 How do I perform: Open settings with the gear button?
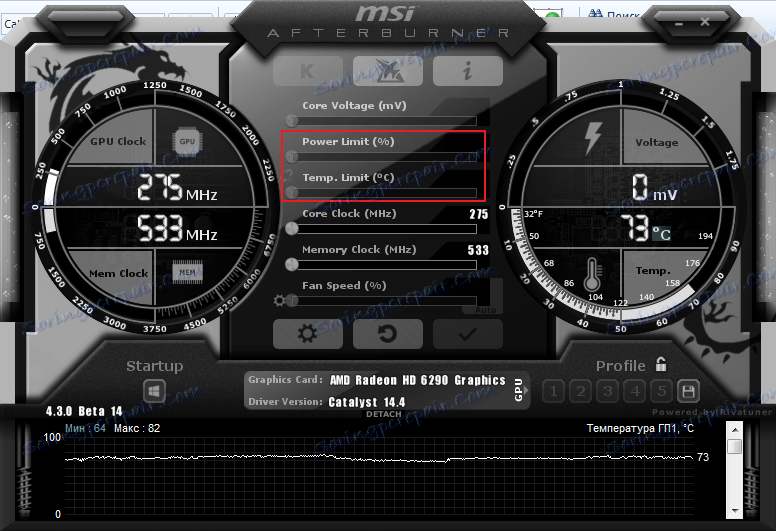coord(307,334)
